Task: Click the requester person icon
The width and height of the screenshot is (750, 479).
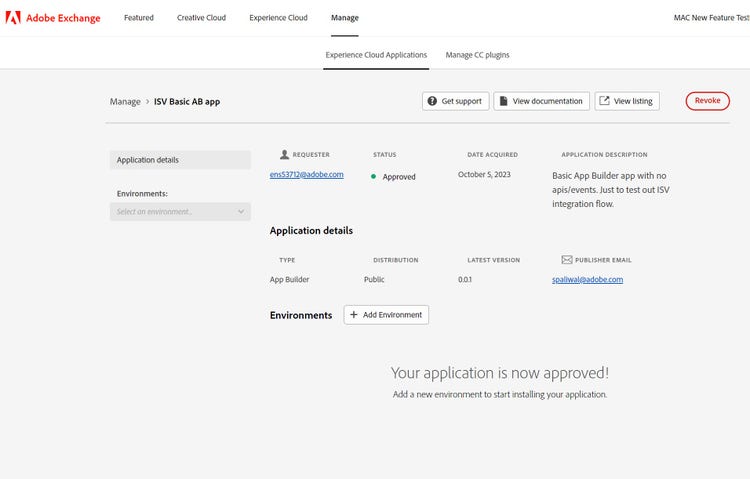Action: [x=284, y=155]
